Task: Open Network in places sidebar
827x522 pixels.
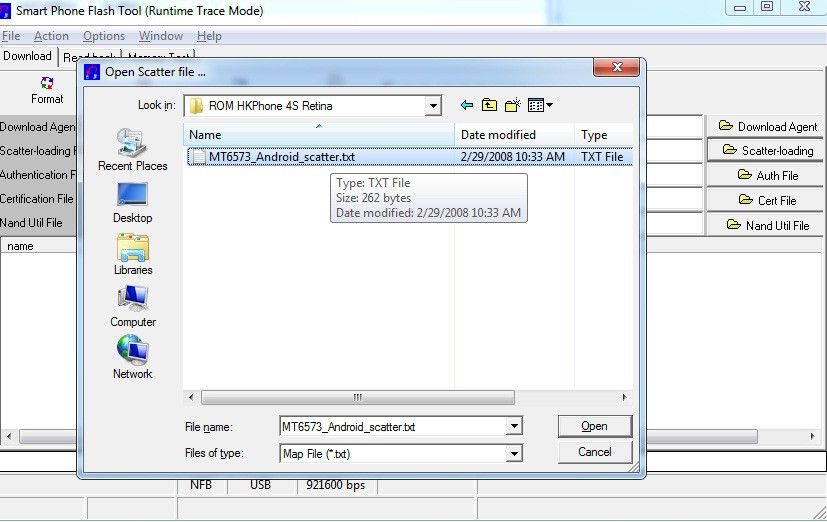Action: point(132,357)
